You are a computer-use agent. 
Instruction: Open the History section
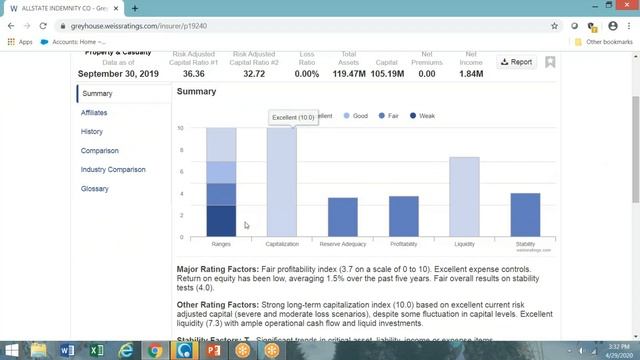click(x=92, y=131)
